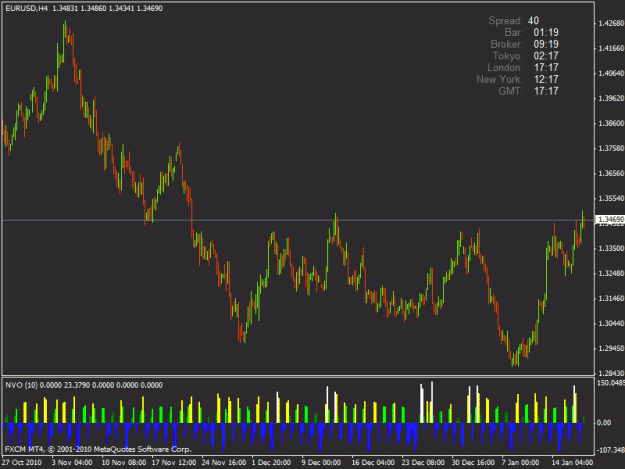Screen dimensions: 625x469
Task: Click the 1 Dec 20:00 time label
Action: tap(271, 462)
